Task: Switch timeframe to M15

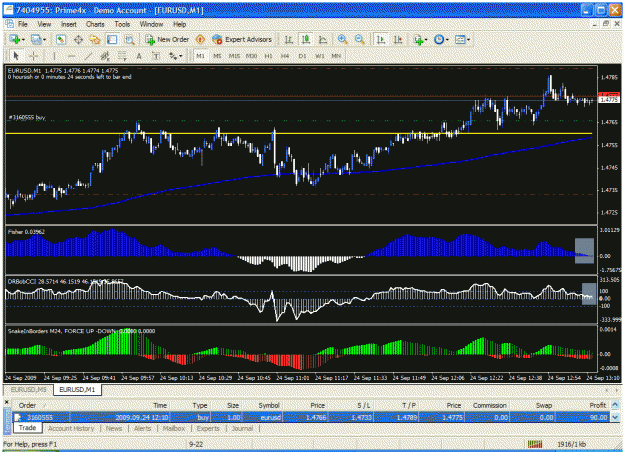Action: pyautogui.click(x=234, y=56)
